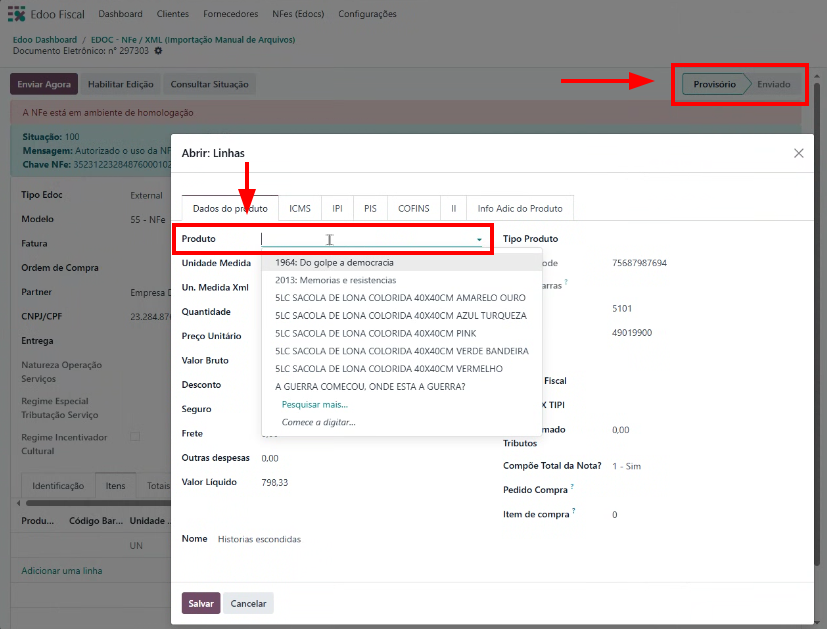The image size is (827, 629).
Task: Open the Configurações menu
Action: (x=367, y=14)
